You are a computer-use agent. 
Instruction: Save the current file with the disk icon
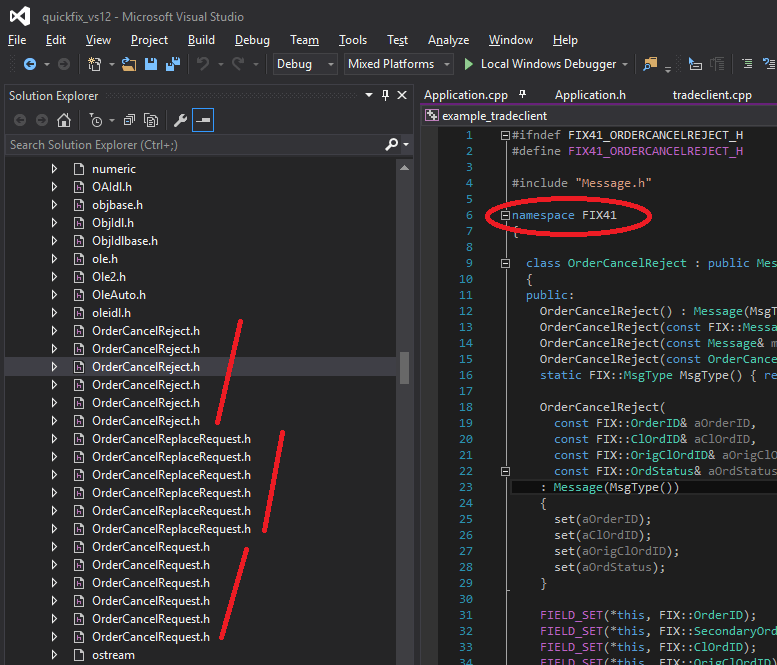(x=151, y=64)
